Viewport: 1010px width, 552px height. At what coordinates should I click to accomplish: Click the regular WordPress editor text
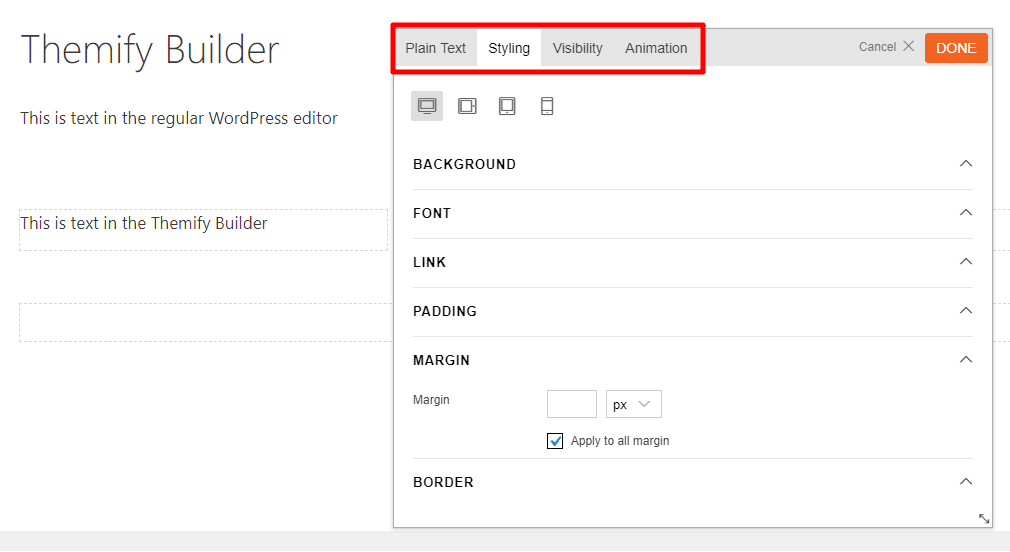click(x=178, y=119)
